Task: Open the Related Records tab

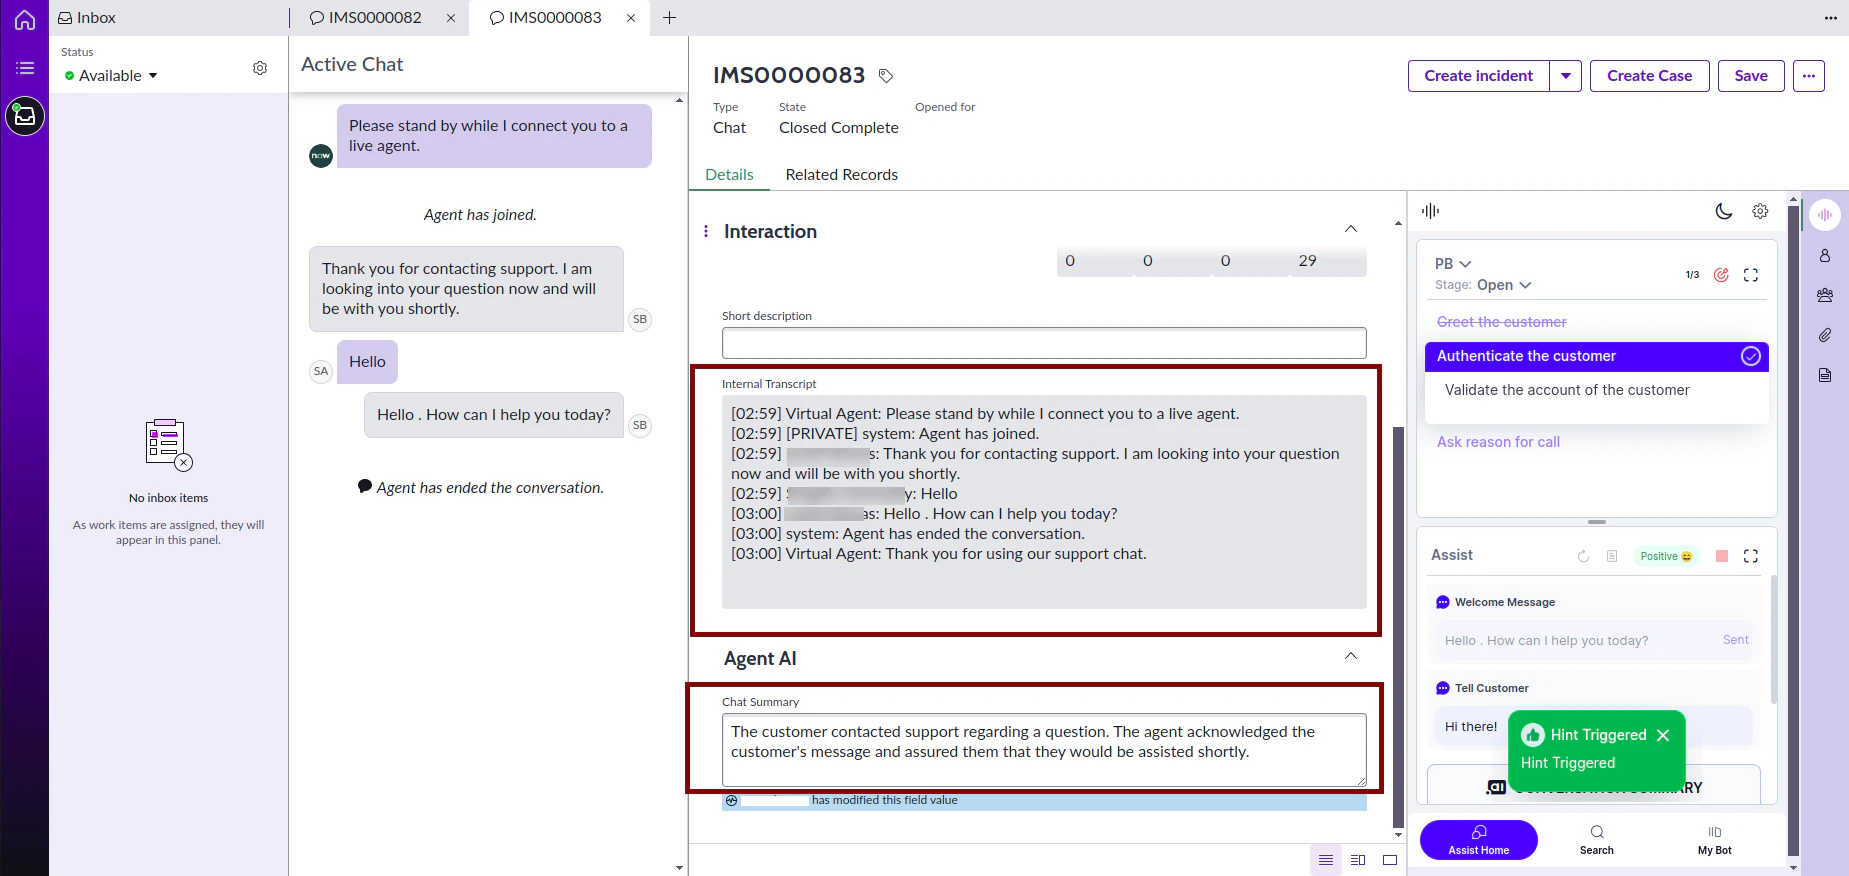Action: tap(842, 174)
